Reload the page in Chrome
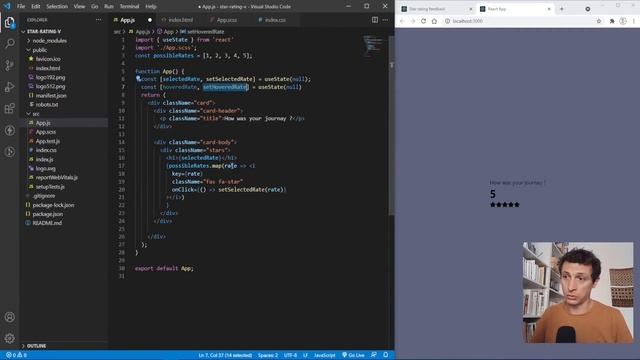 pos(424,21)
